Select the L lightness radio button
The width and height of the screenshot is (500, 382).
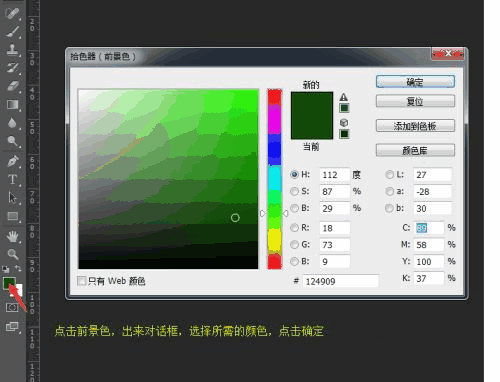389,174
